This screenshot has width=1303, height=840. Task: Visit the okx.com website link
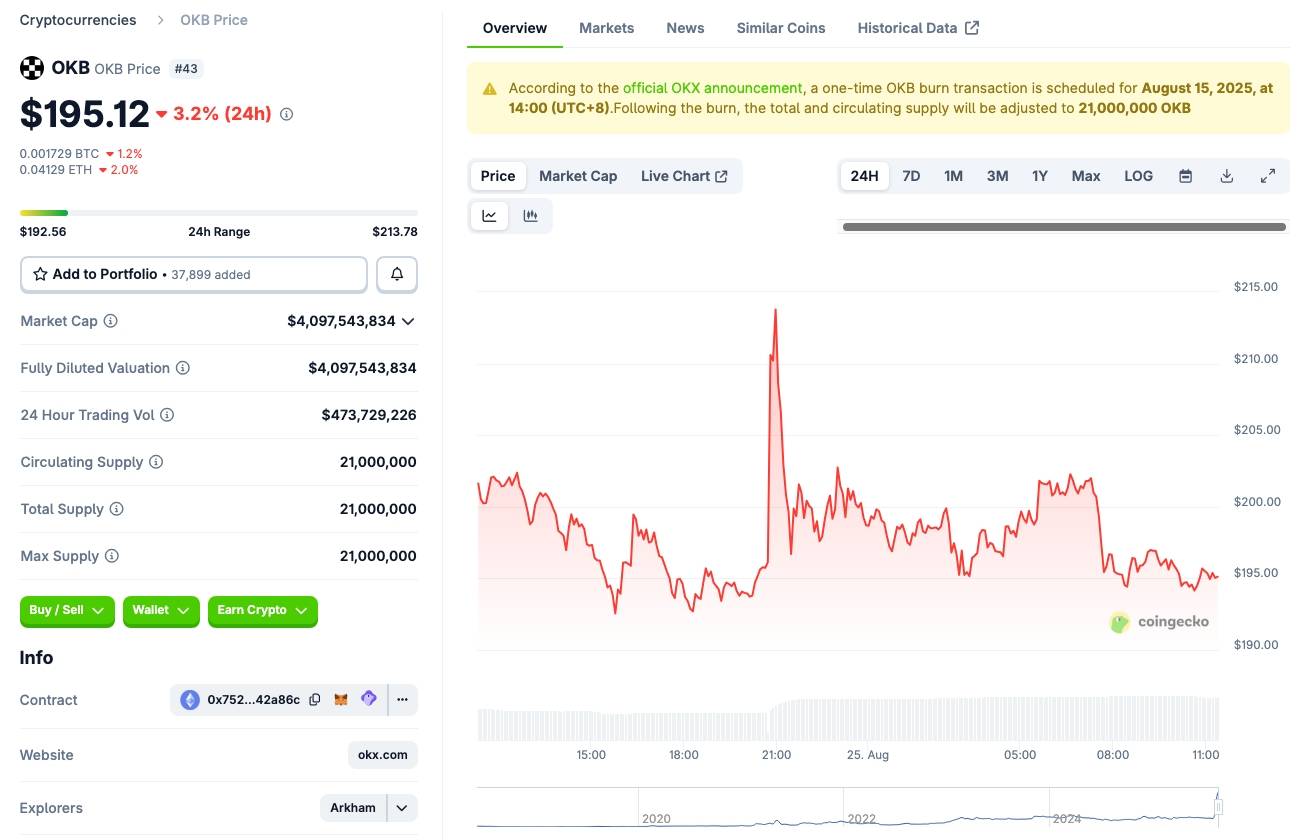coord(383,755)
